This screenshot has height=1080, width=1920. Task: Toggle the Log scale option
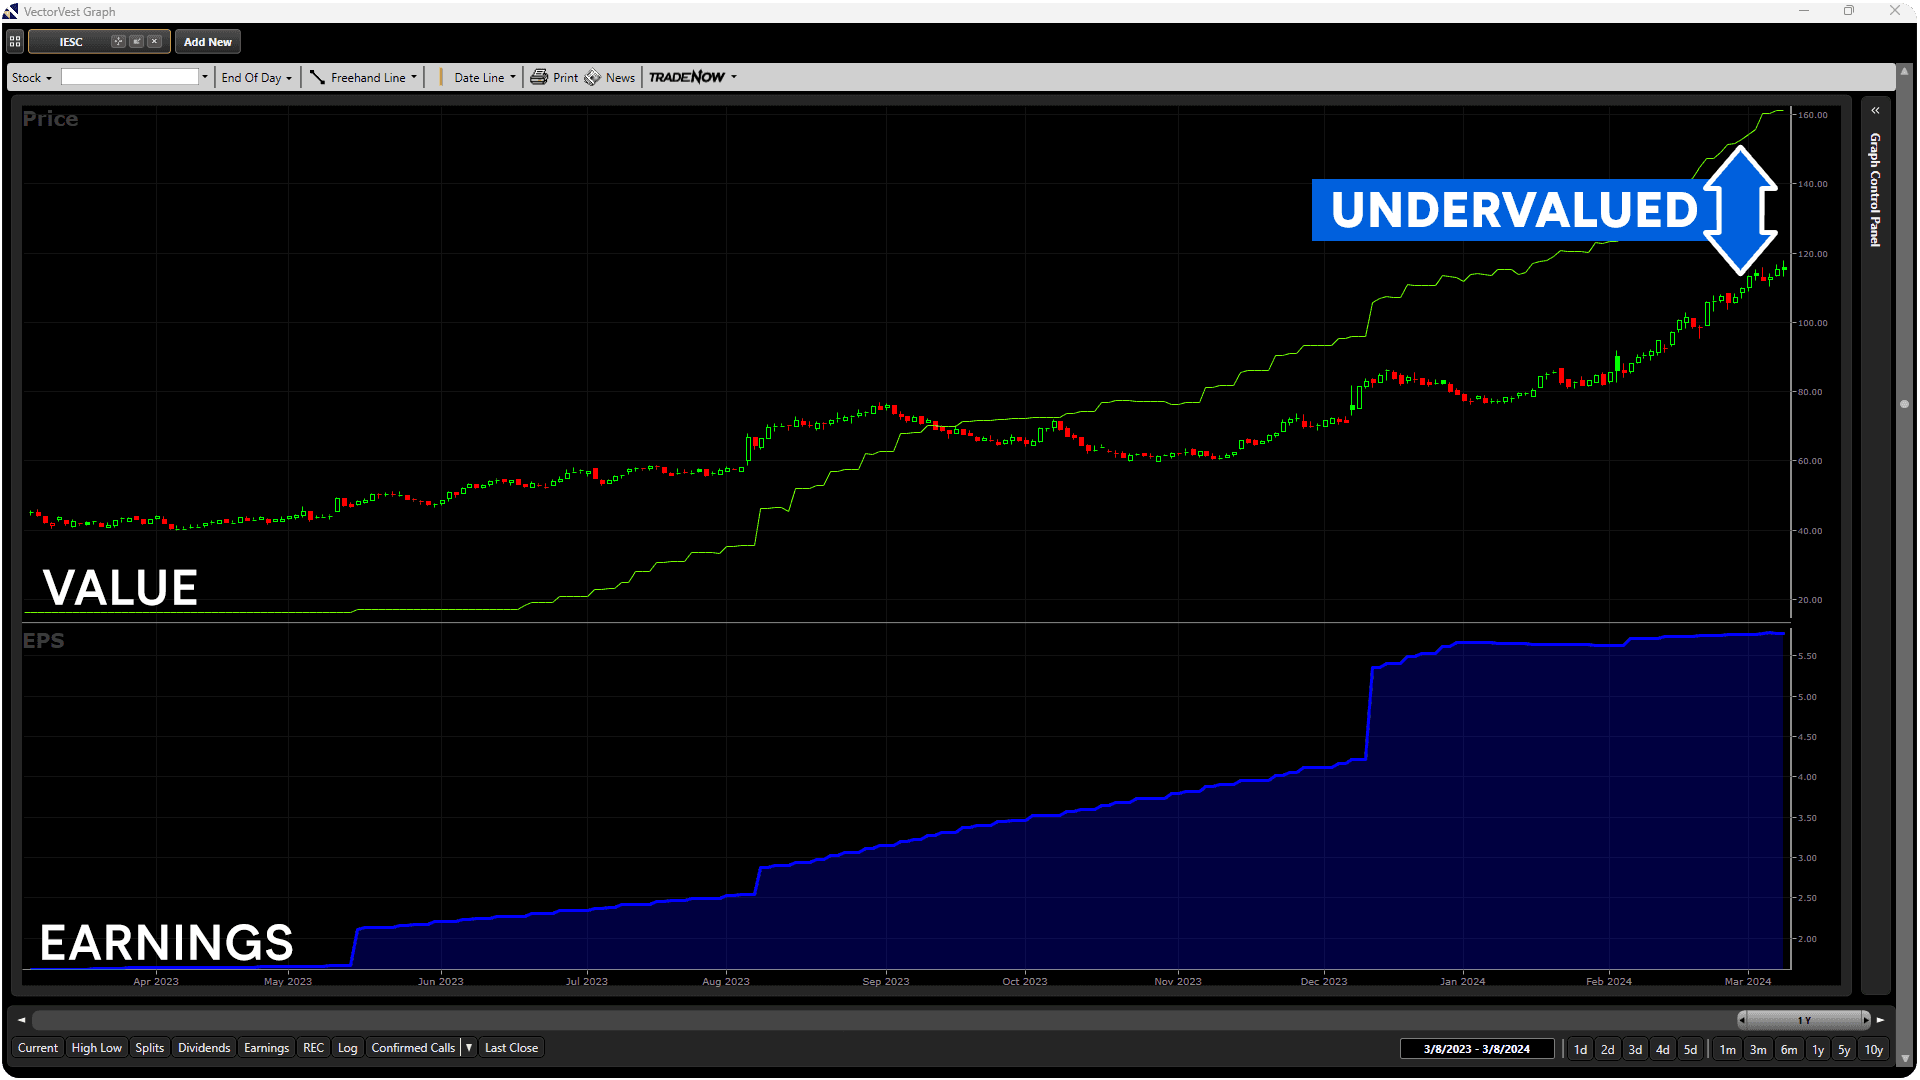(x=347, y=1048)
